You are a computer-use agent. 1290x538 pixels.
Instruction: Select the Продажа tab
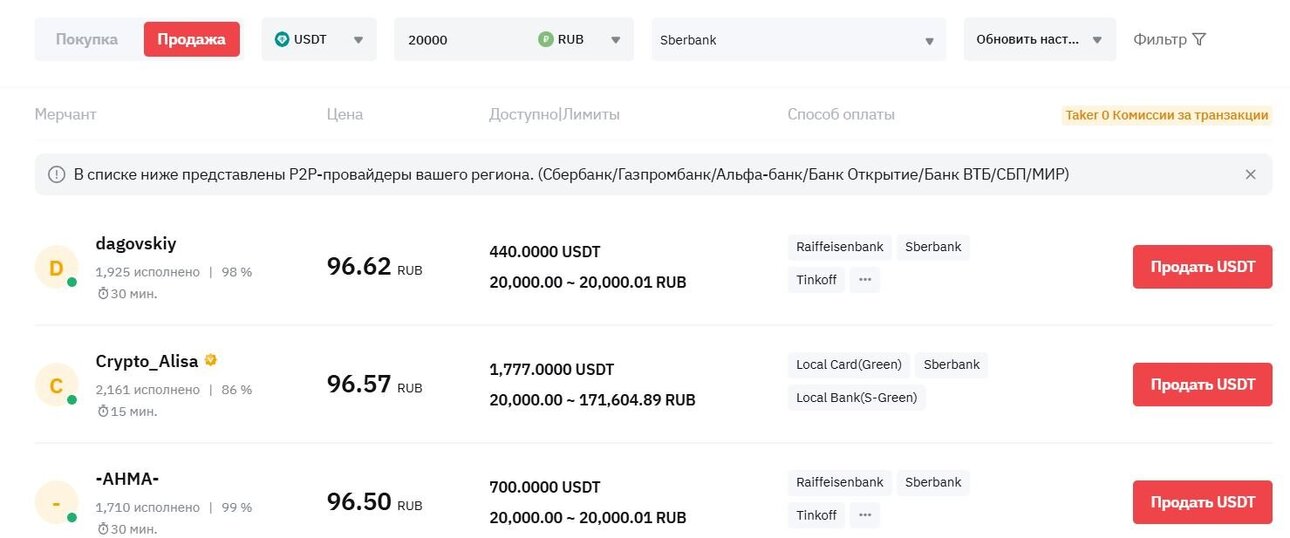pyautogui.click(x=191, y=40)
